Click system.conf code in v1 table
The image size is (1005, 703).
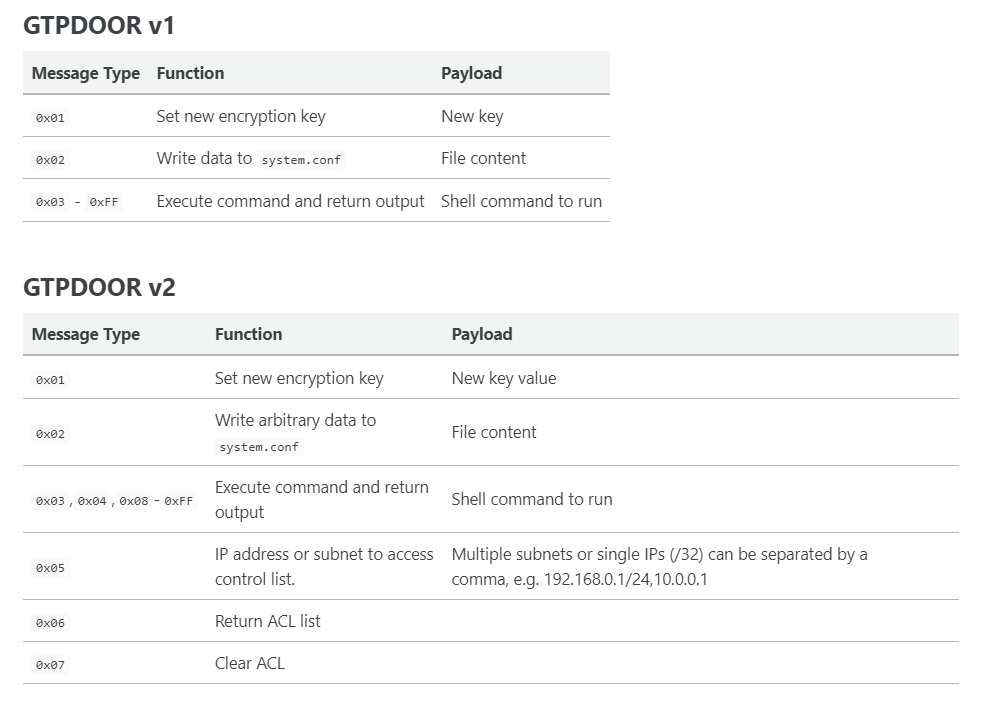301,160
